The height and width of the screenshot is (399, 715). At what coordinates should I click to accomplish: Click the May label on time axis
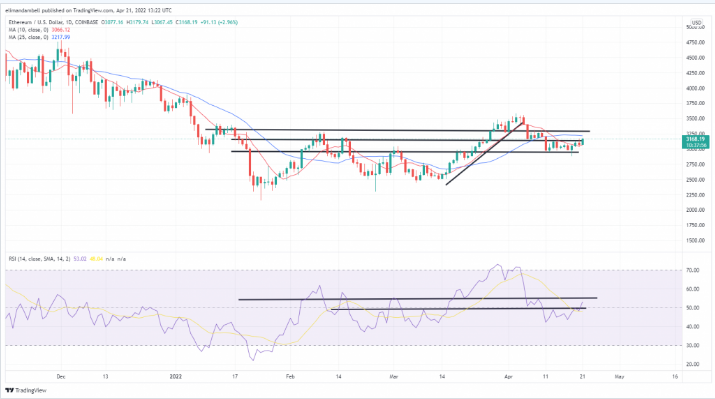pyautogui.click(x=619, y=377)
